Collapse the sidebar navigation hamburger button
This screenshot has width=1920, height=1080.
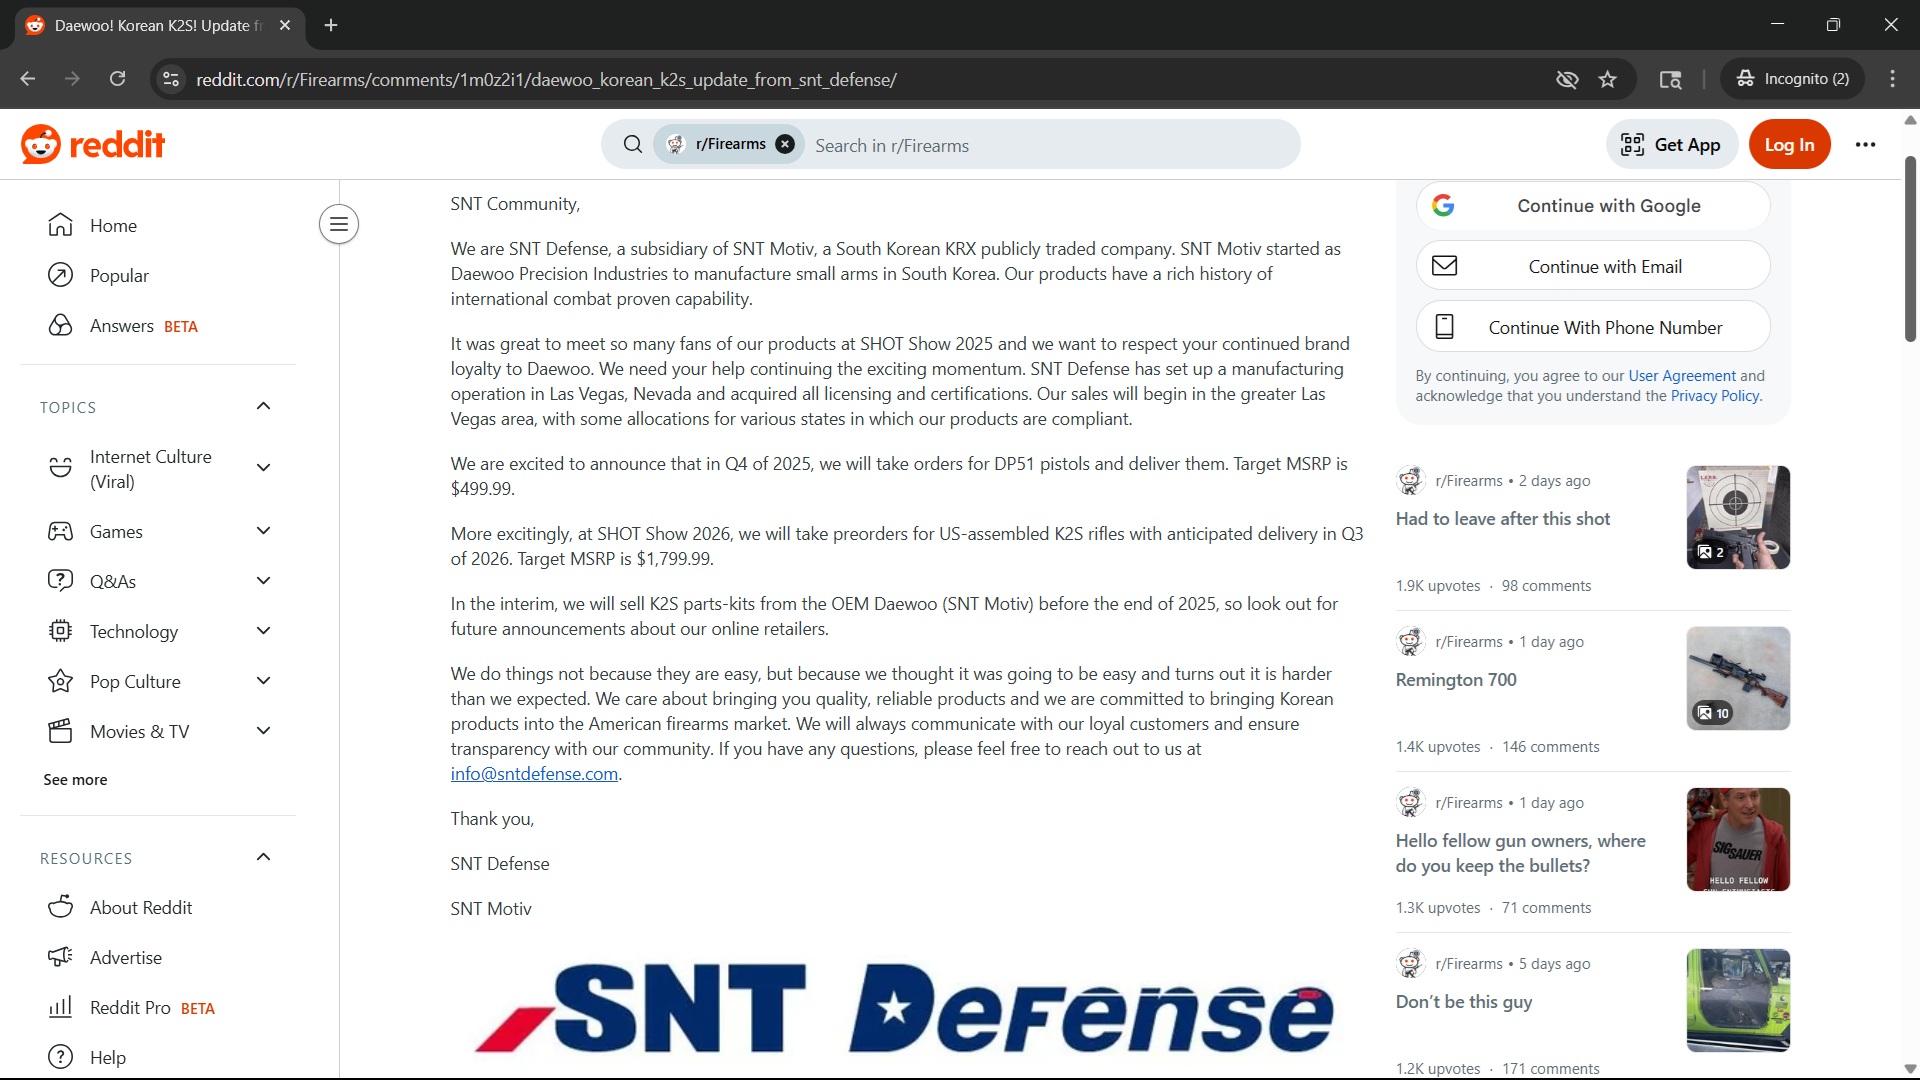pos(339,224)
